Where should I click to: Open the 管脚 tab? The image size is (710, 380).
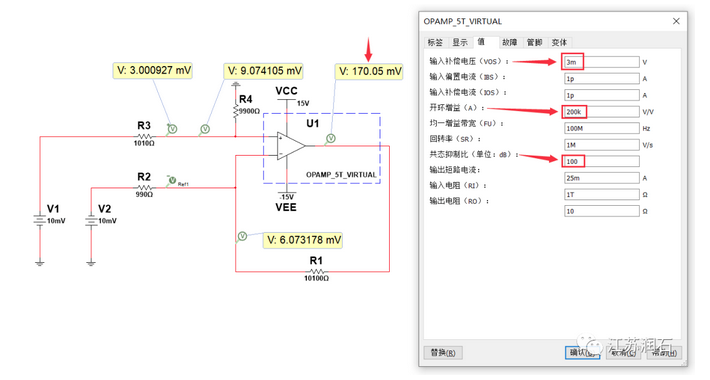click(x=535, y=43)
